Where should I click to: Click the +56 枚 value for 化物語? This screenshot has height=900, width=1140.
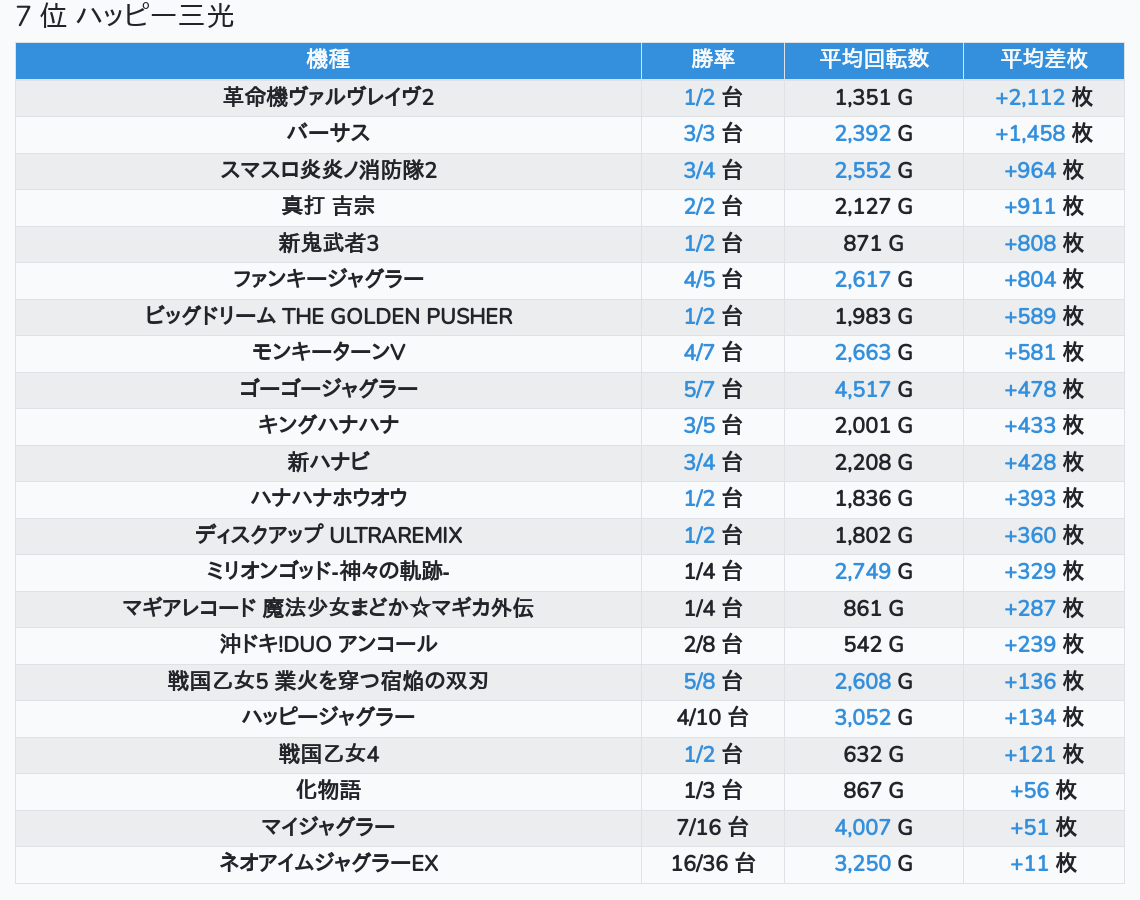[x=1043, y=791]
